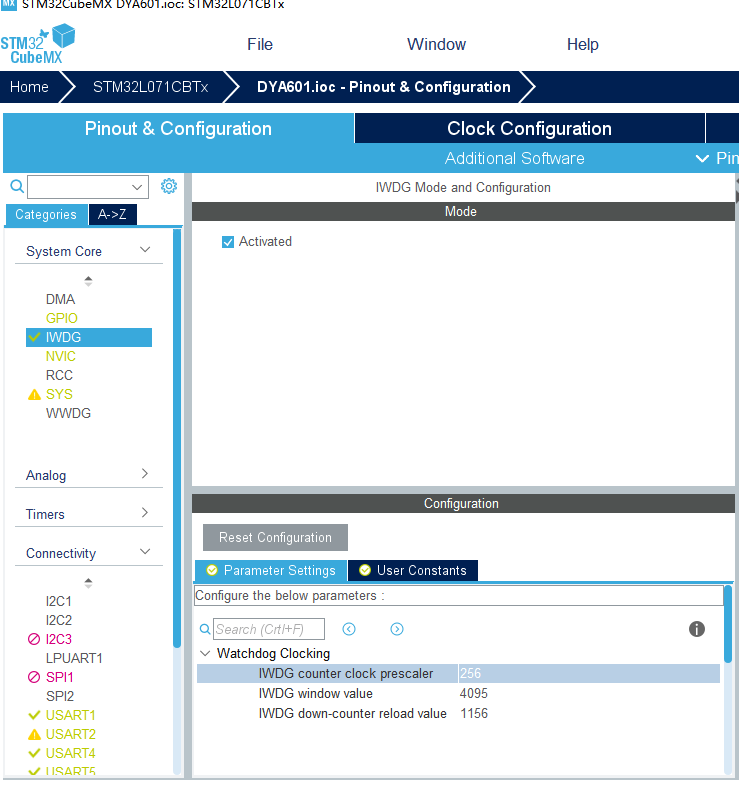Select DMA in System Core
The width and height of the screenshot is (739, 786).
60,299
